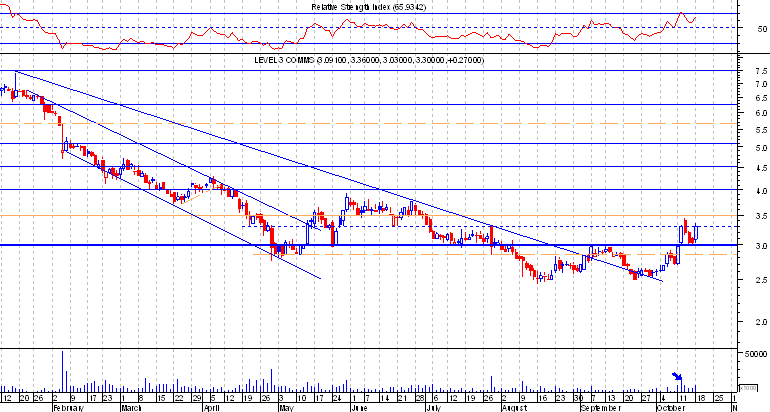Screen dimensions: 770x412
Task: Click the 50000 volume axis label
Action: click(x=755, y=354)
